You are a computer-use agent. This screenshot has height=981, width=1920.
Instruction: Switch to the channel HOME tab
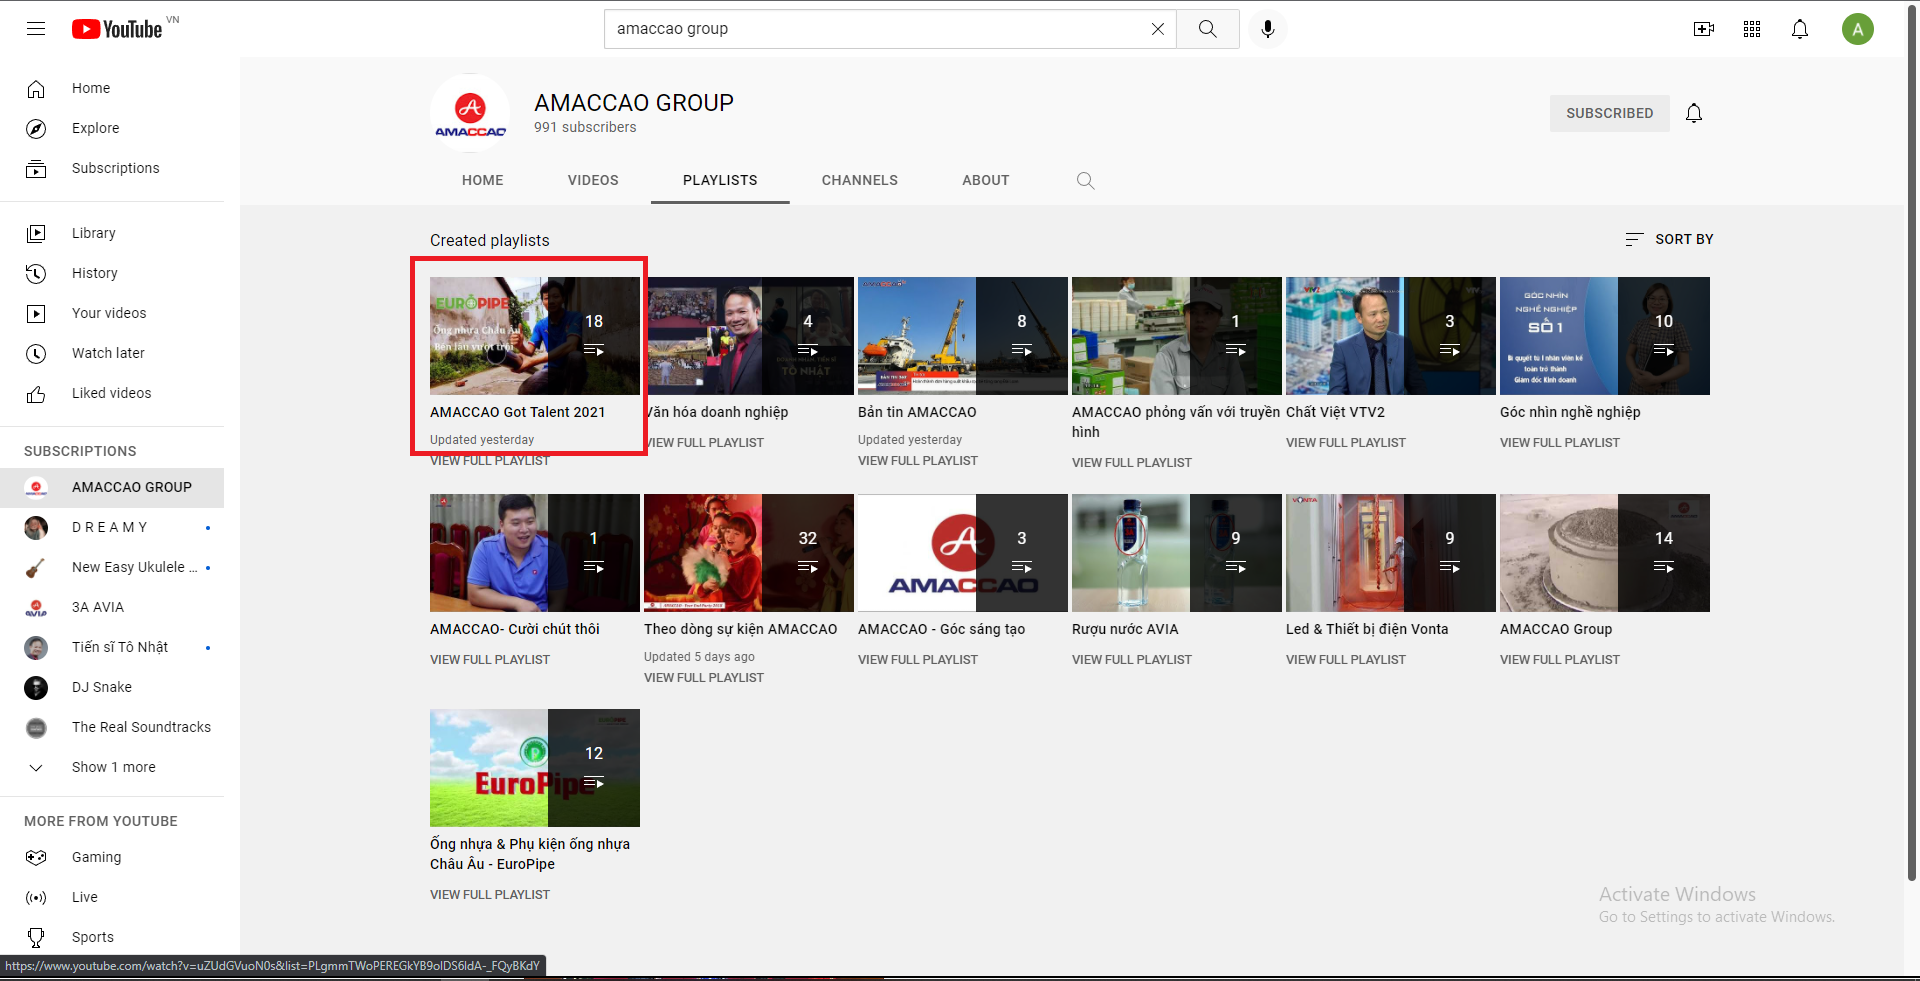pyautogui.click(x=483, y=180)
